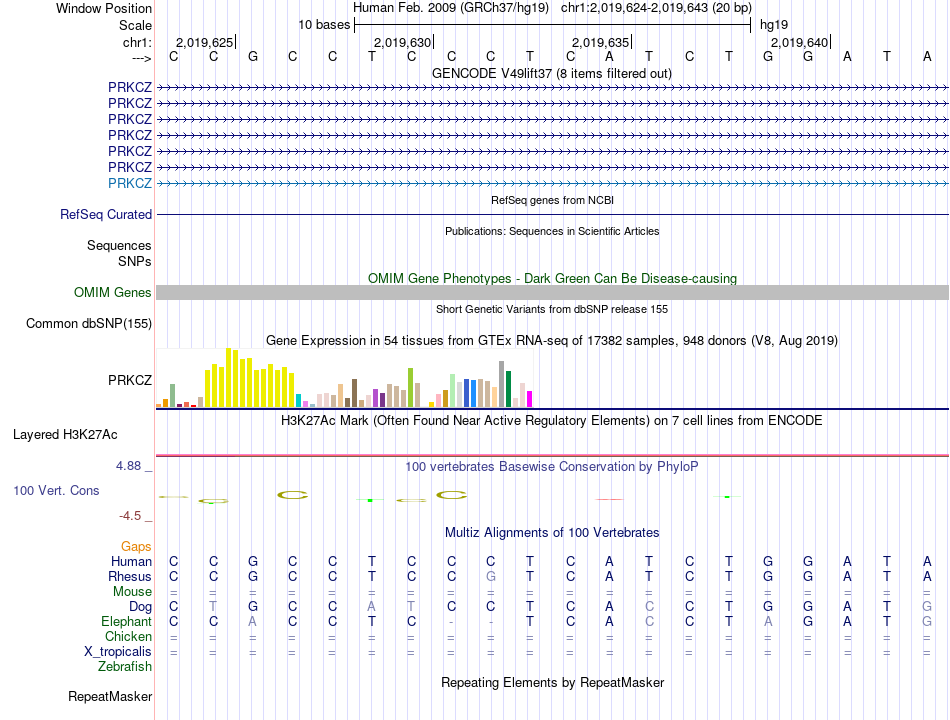Click the chr1: ruler label
The image size is (950, 720).
137,42
